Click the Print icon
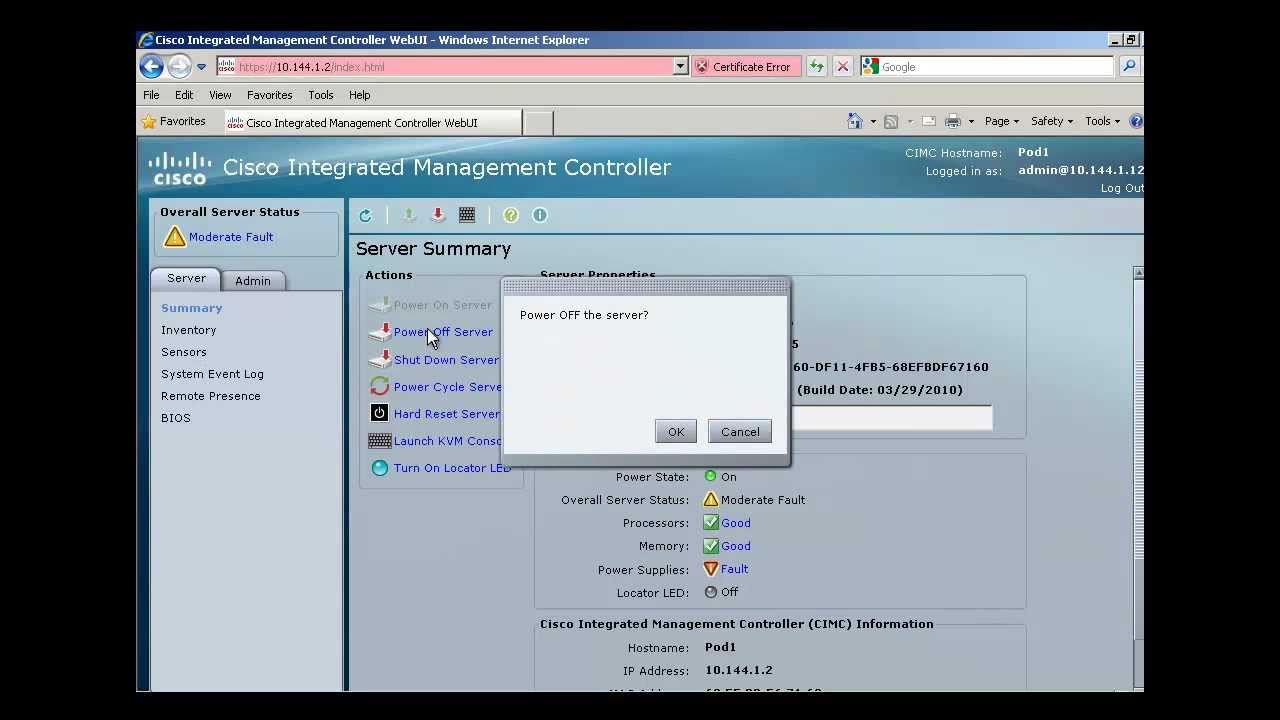Screen dimensions: 1280x720 pos(953,121)
